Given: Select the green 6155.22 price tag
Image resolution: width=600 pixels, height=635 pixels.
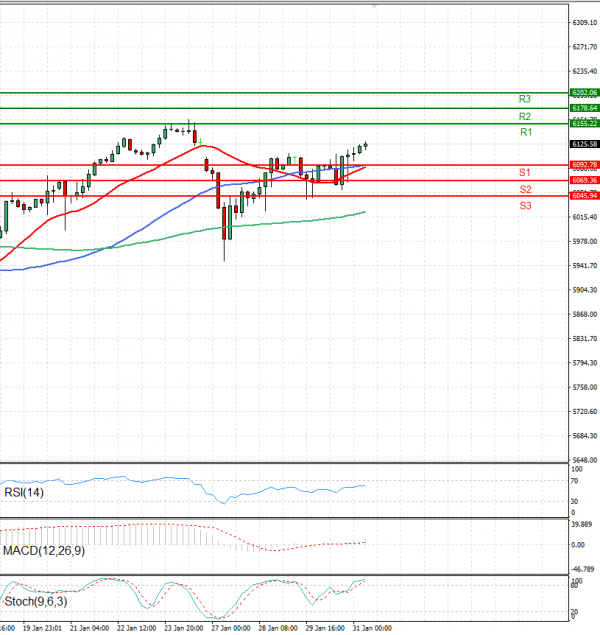Looking at the screenshot, I should click(584, 124).
